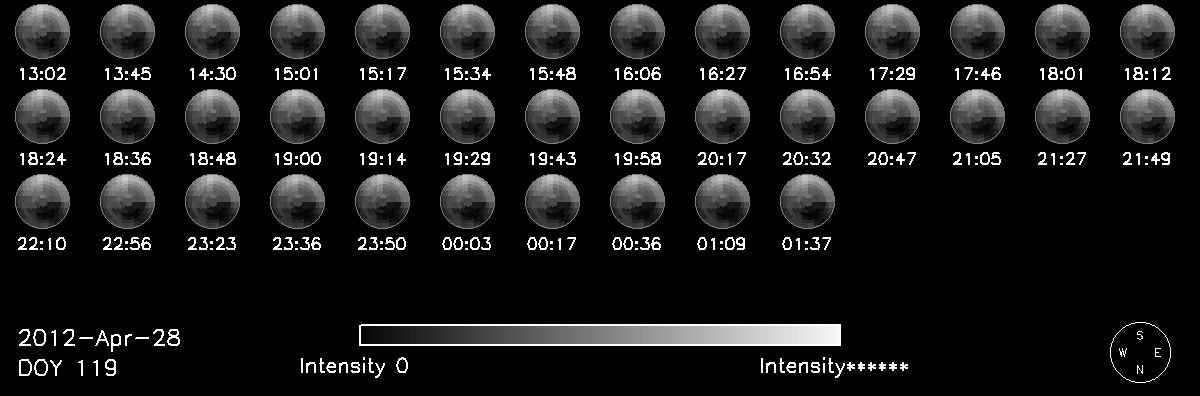Screen dimensions: 1200x396
Task: Click the 23:50 timestamp label
Action: tap(382, 244)
